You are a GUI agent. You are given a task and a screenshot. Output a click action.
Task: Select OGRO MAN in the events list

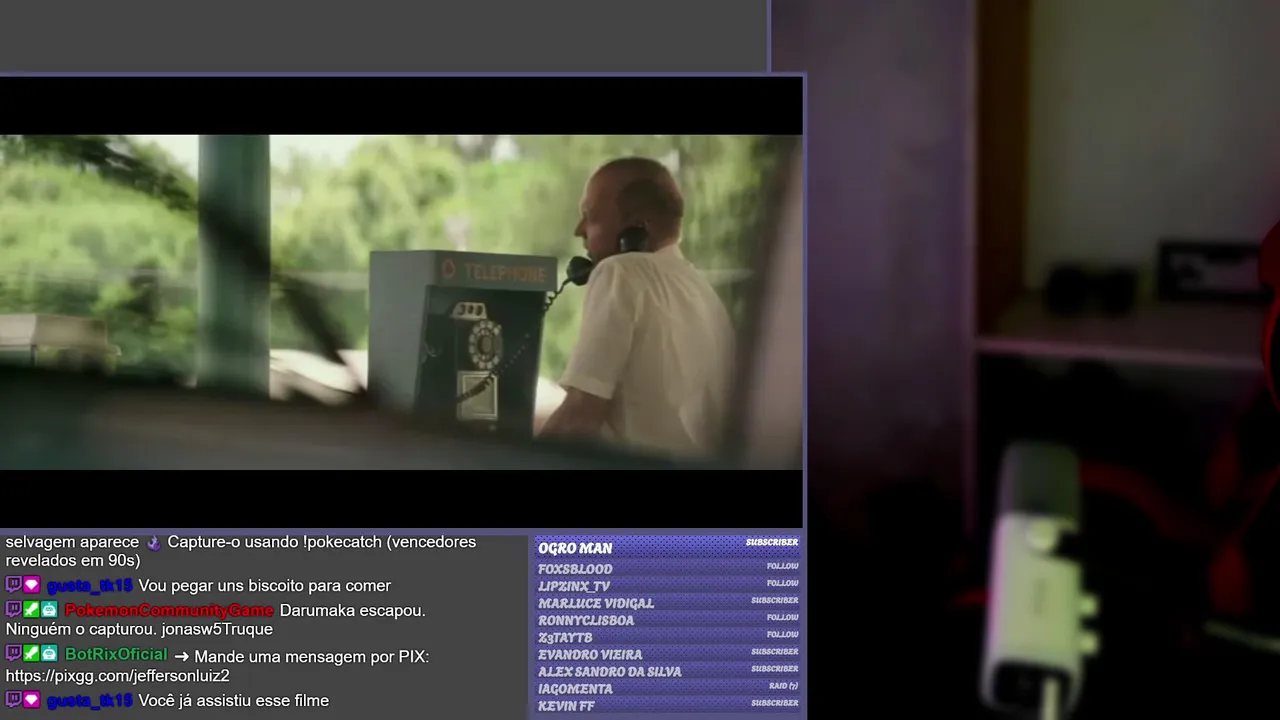click(x=575, y=548)
